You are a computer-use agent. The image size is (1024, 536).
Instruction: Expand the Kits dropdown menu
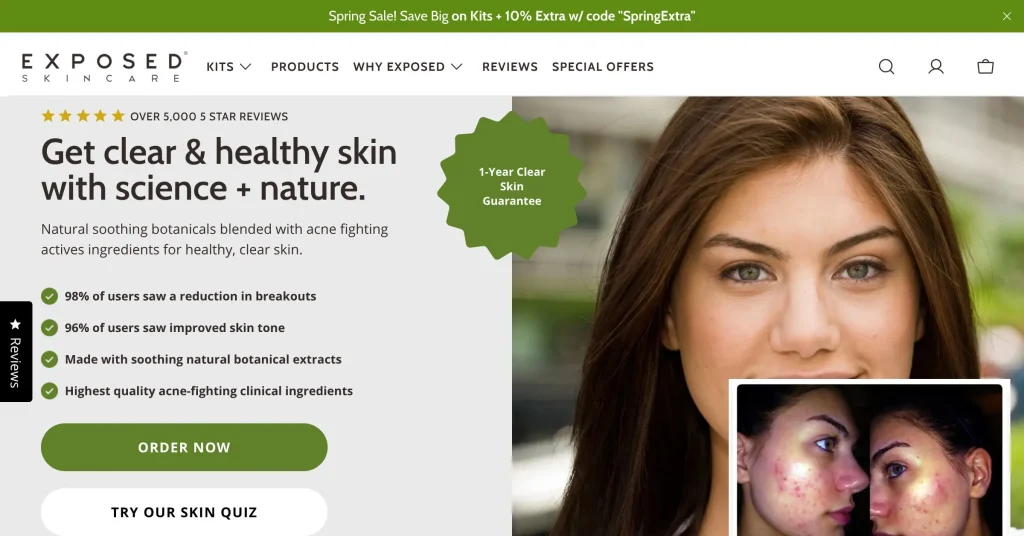tap(229, 67)
